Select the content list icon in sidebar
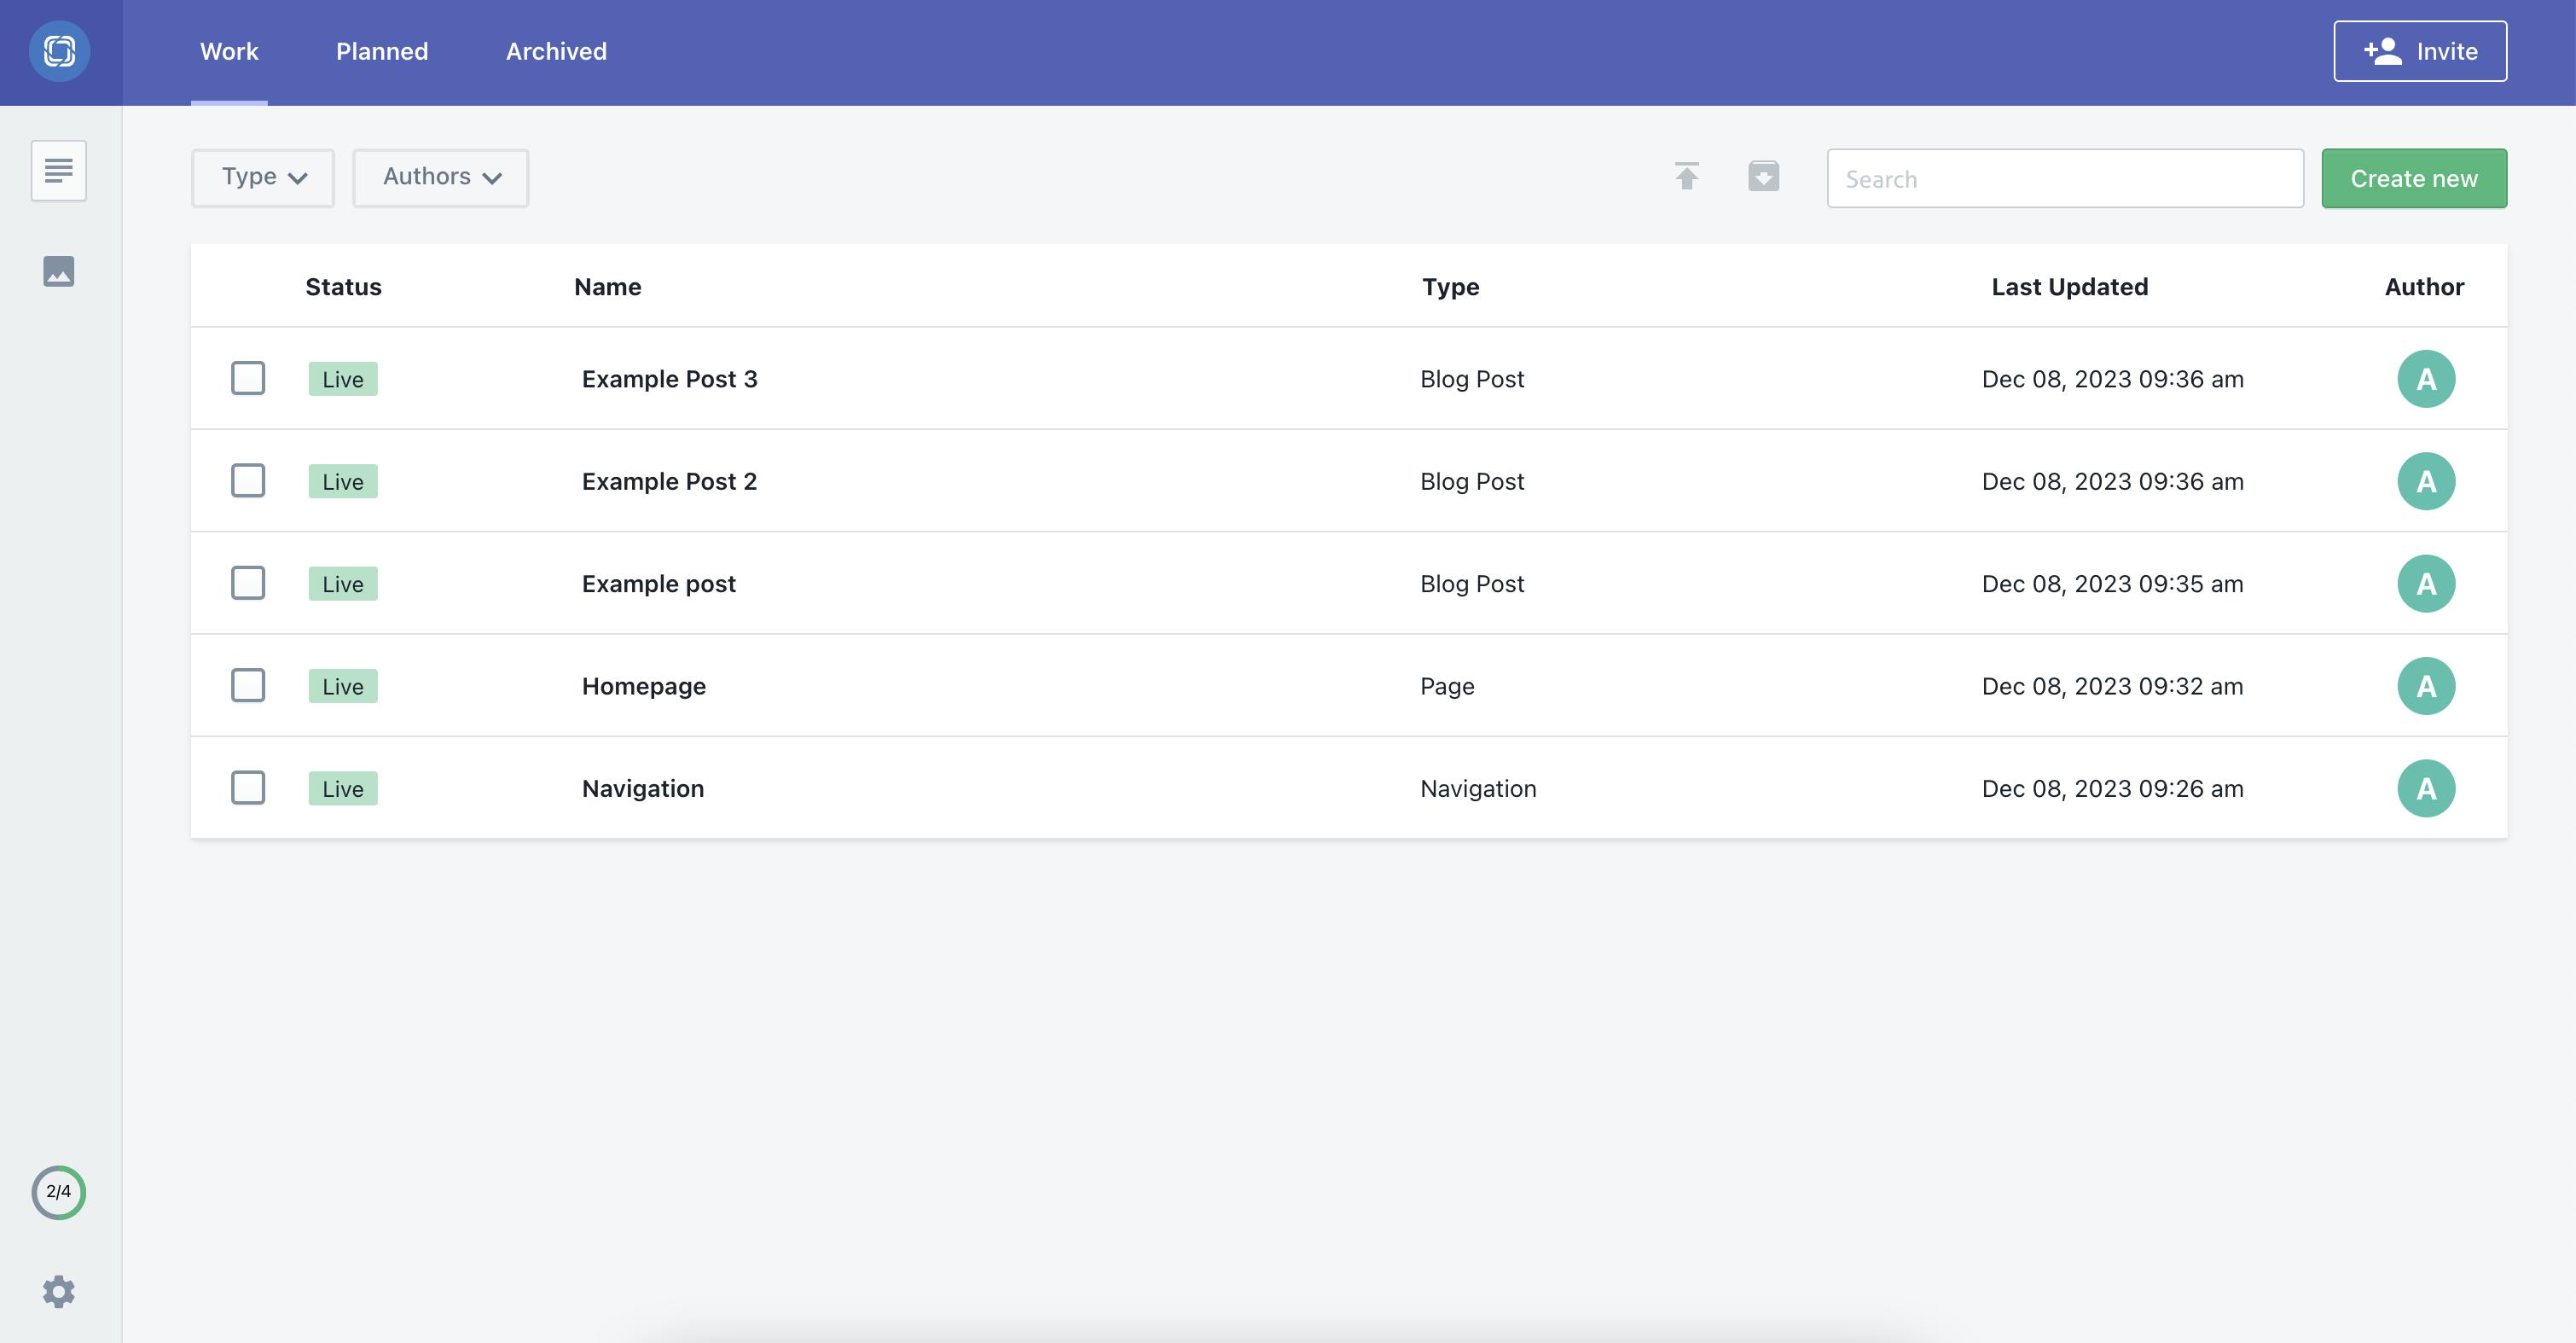2576x1343 pixels. 58,170
